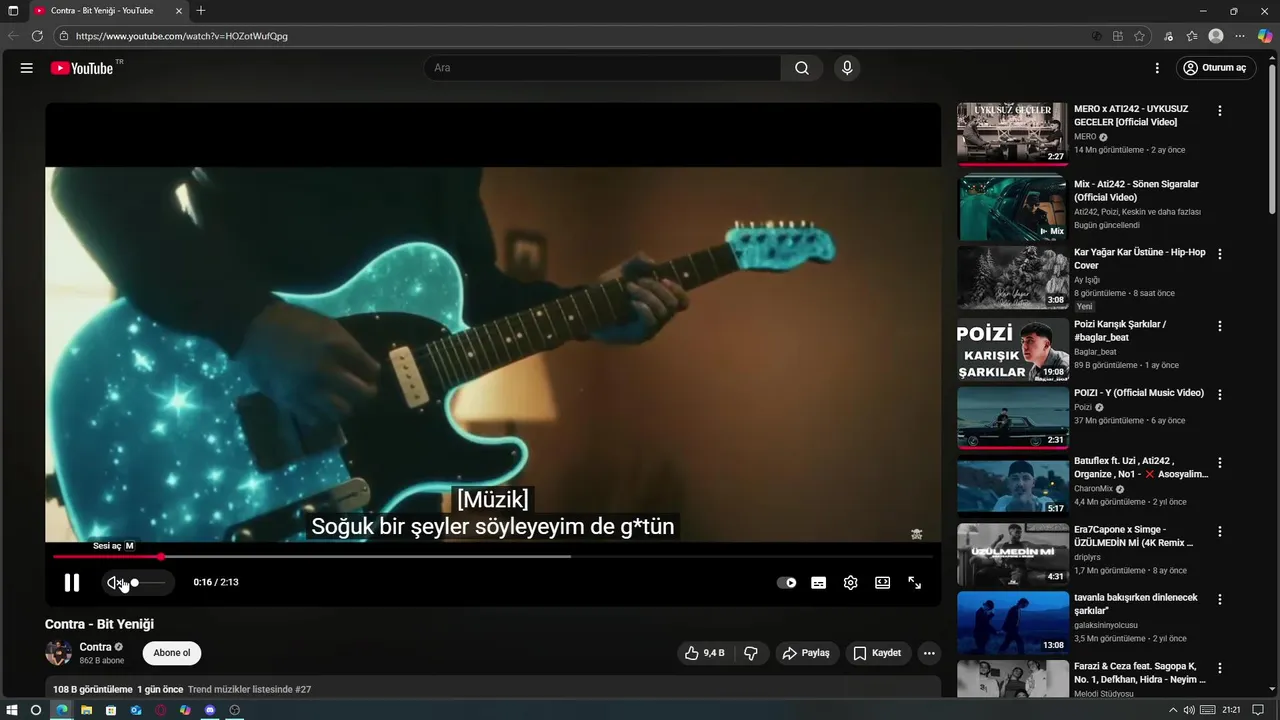Unmute the video with speaker icon

click(115, 582)
